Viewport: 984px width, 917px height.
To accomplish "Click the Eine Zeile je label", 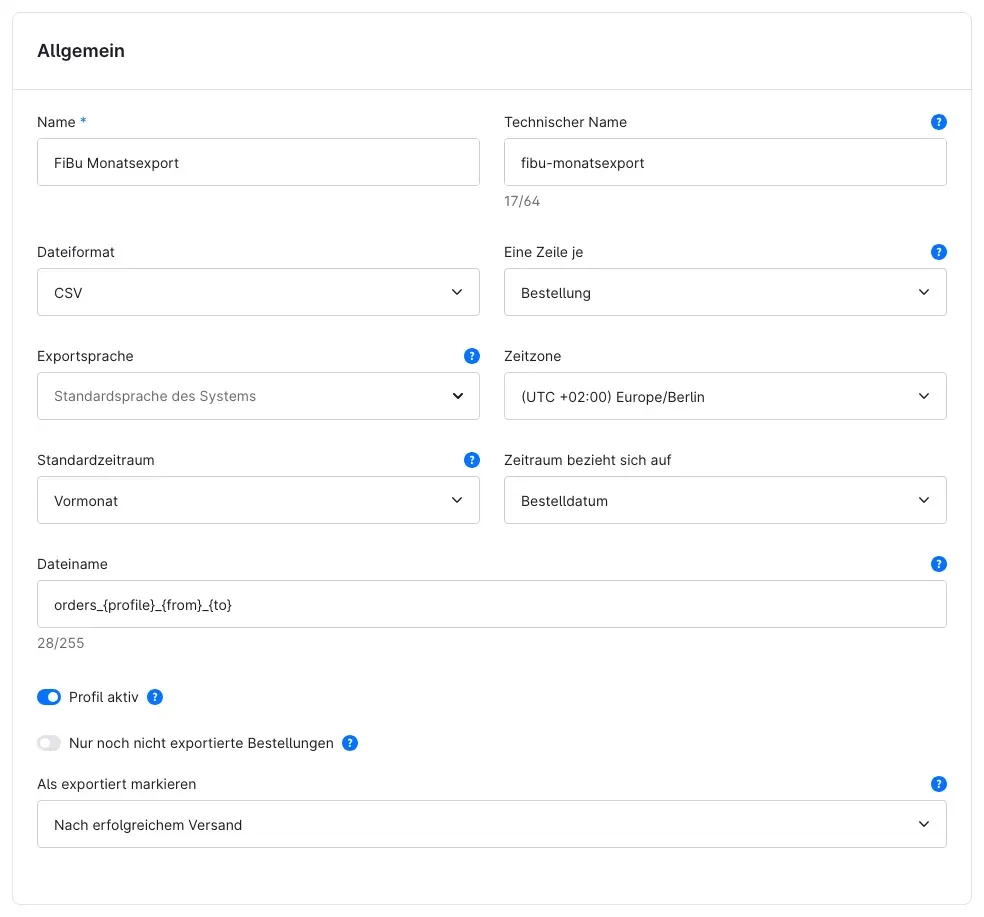I will pos(543,252).
